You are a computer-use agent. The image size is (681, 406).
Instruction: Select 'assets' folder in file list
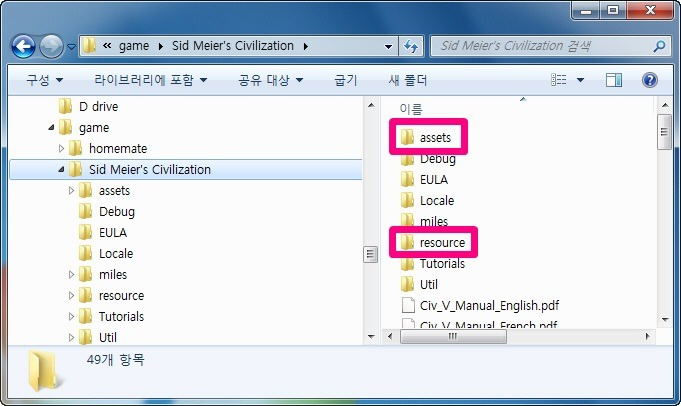click(x=435, y=138)
